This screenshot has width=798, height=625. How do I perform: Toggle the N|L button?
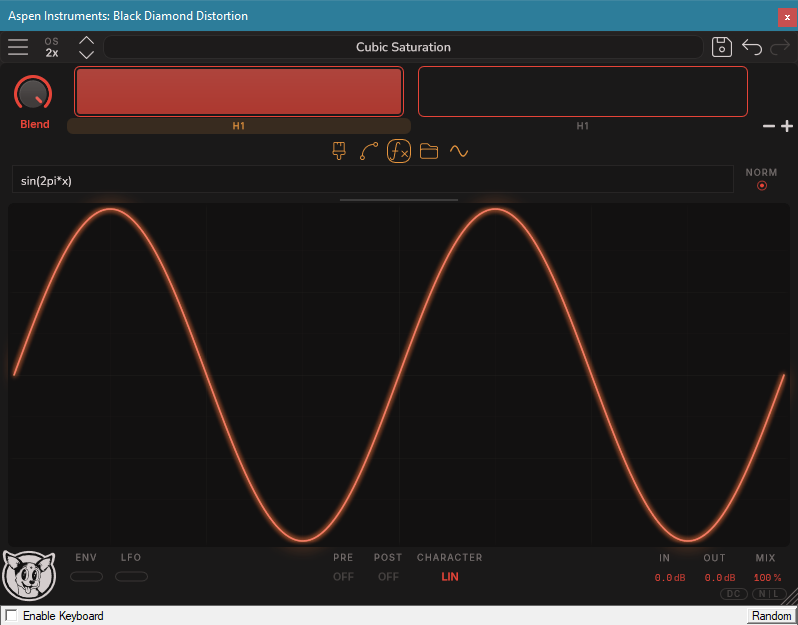[768, 593]
